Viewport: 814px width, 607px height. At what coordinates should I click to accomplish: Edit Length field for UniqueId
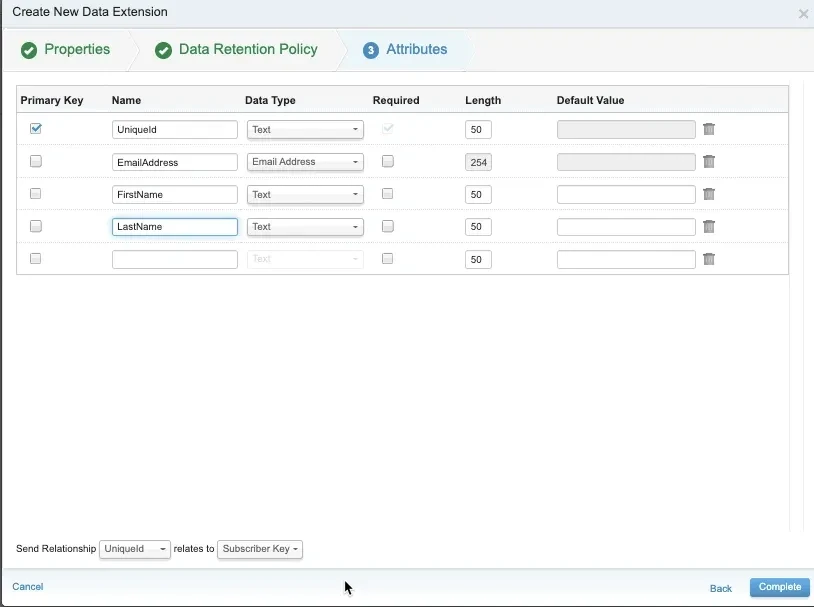coord(478,129)
